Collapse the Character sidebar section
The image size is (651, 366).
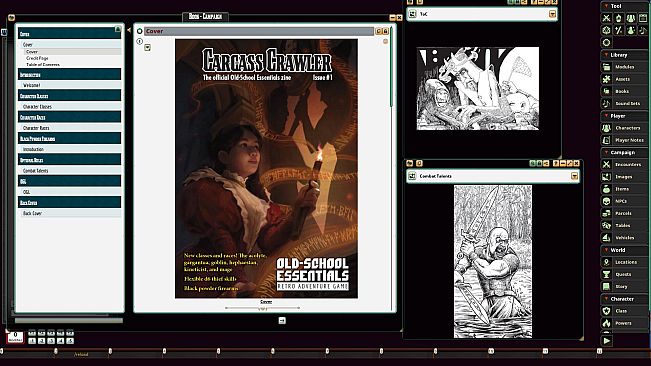click(624, 299)
